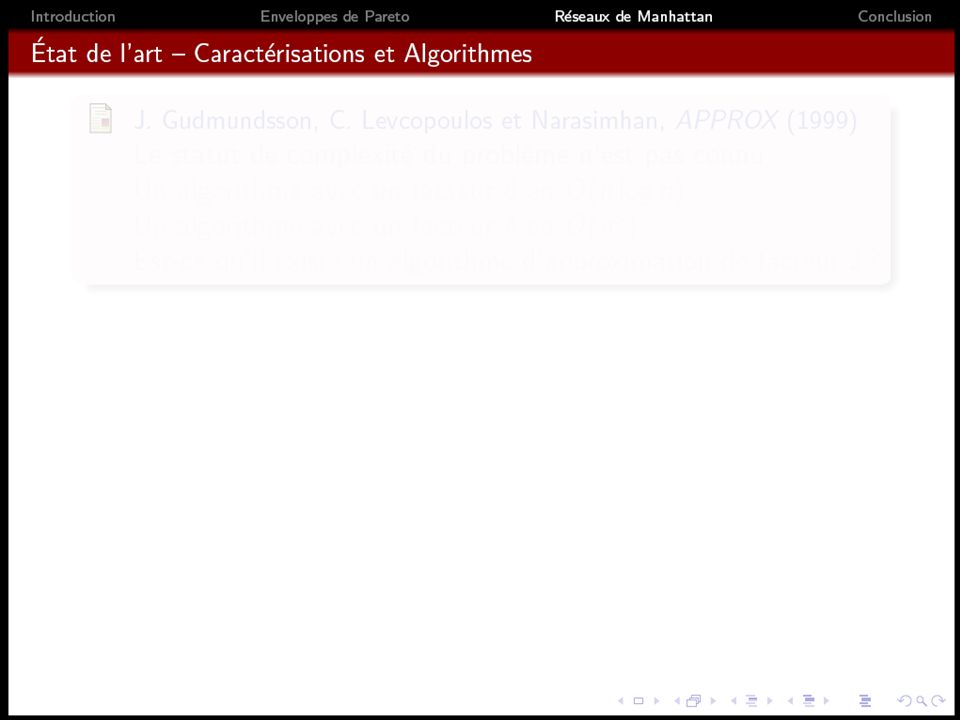Screen dimensions: 960x720
Task: Jump to the Conclusion section
Action: click(894, 17)
